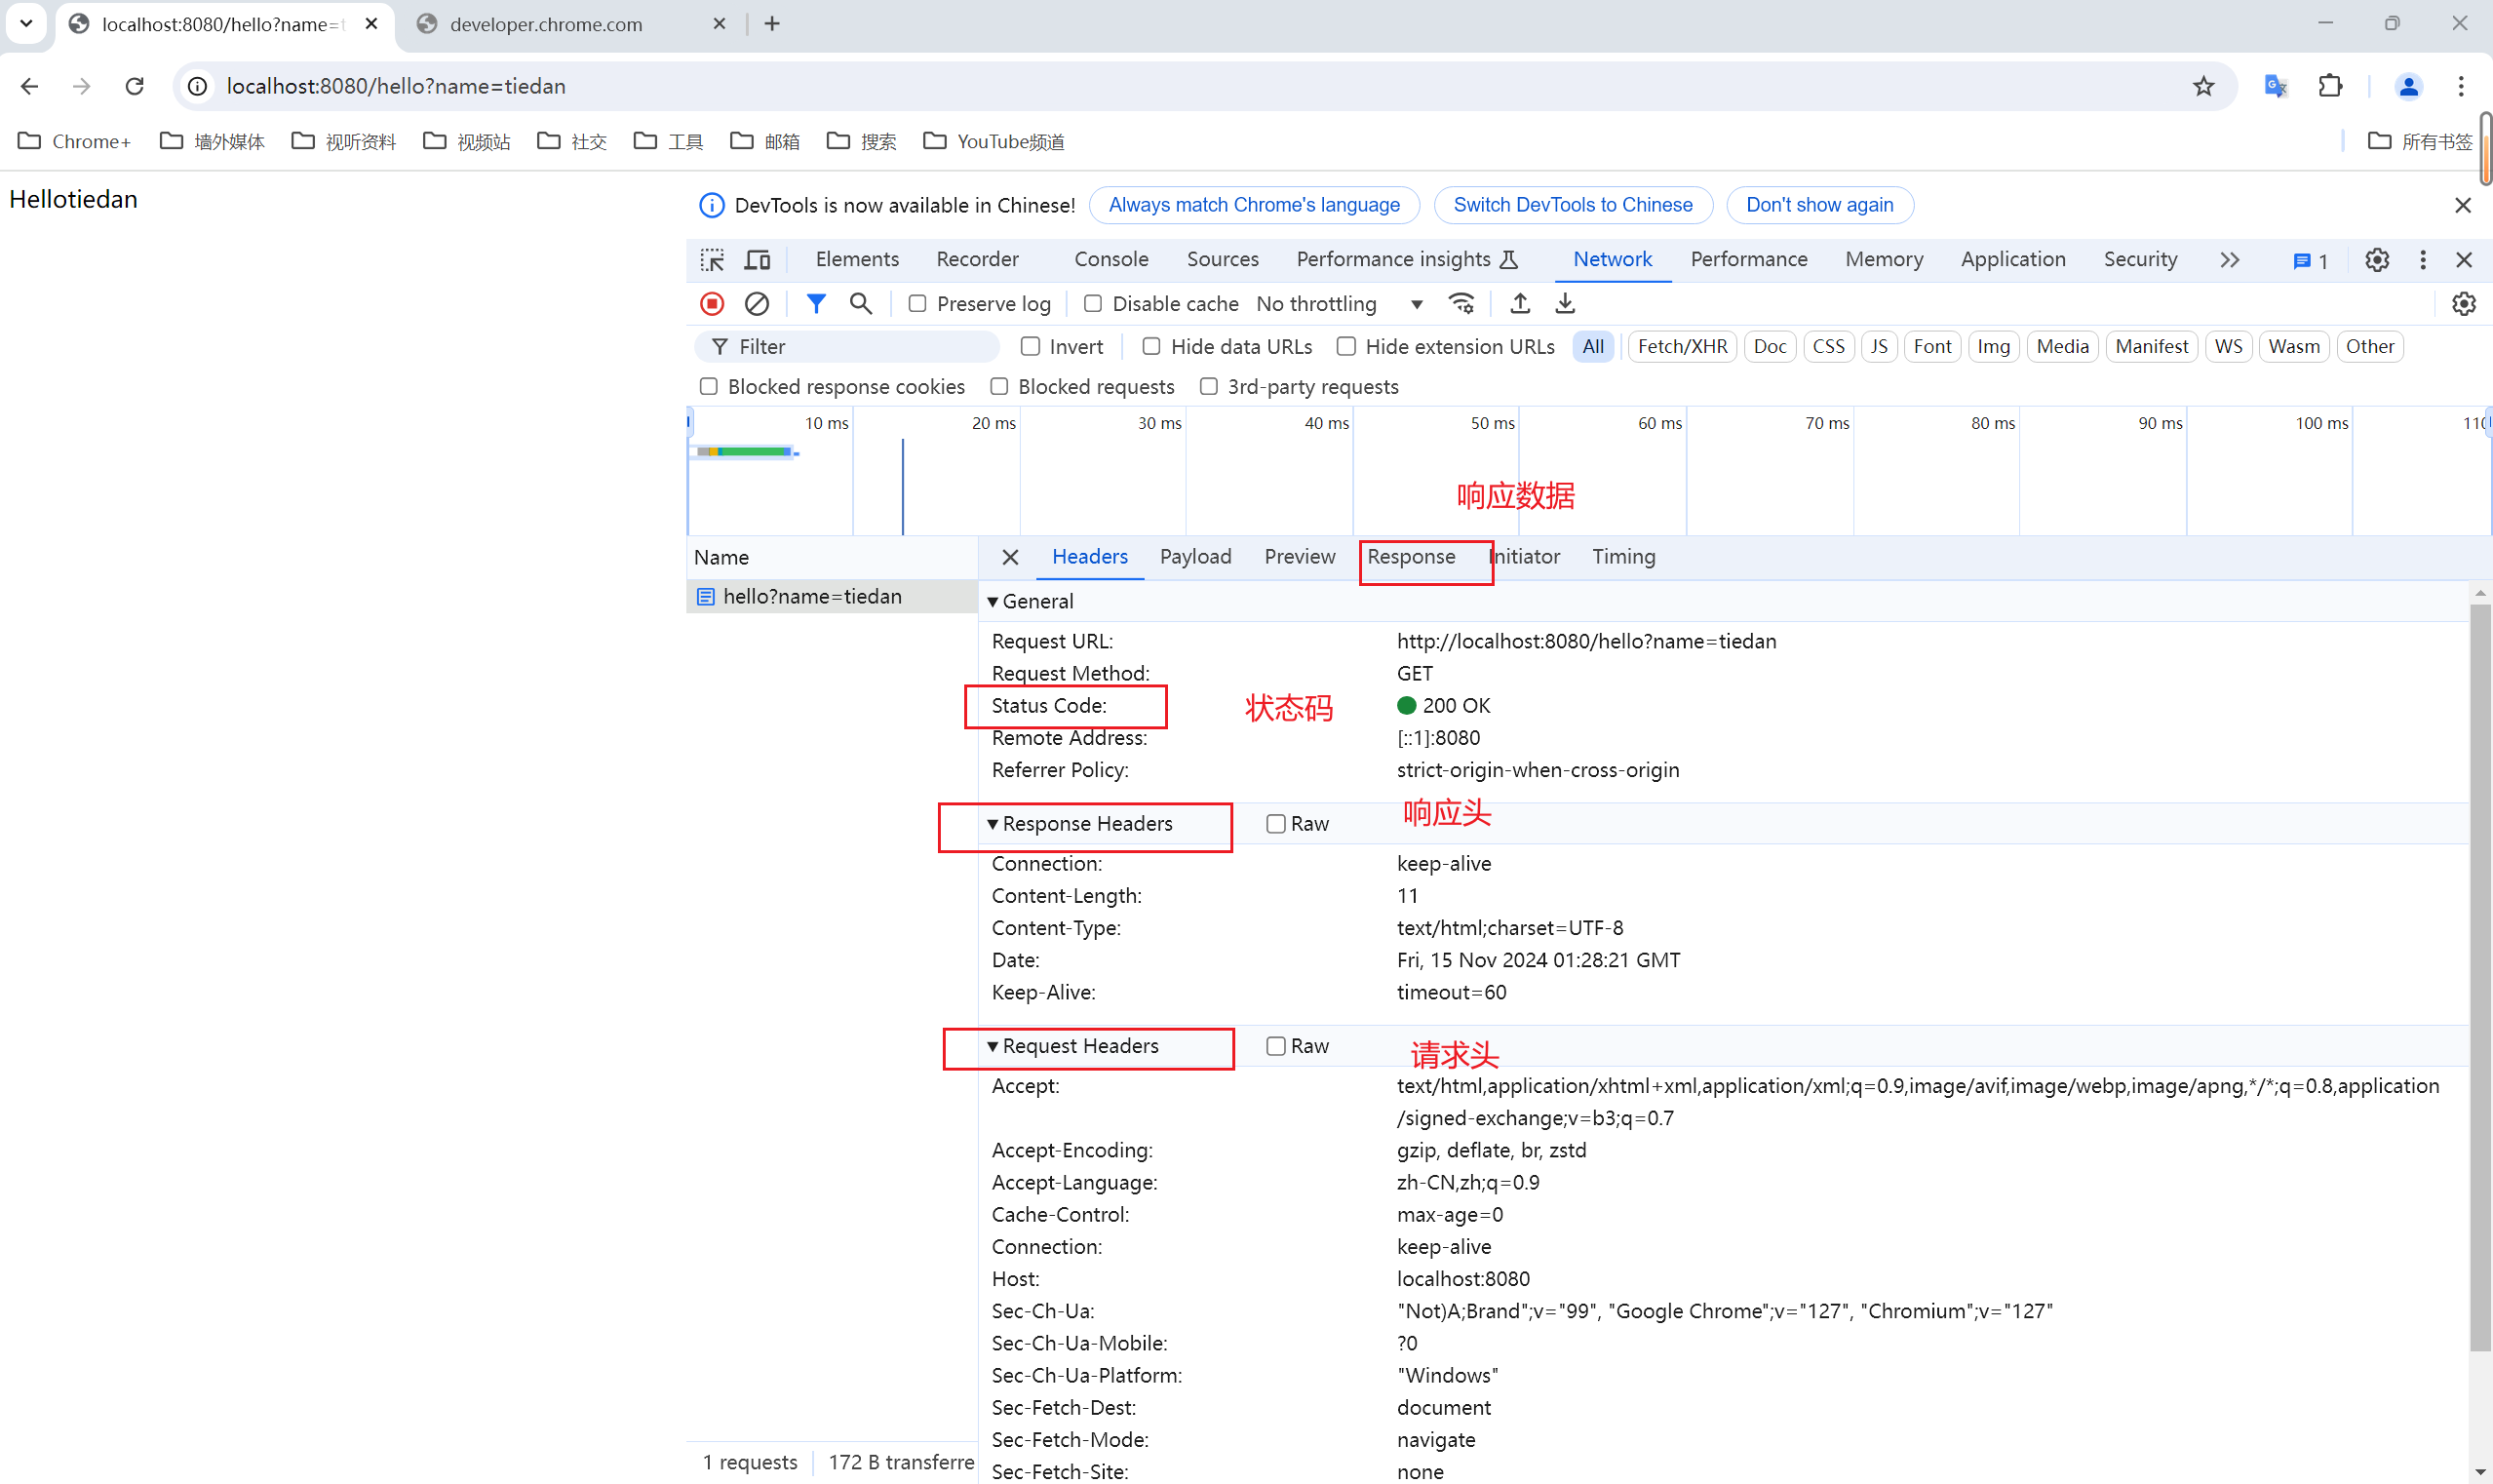The height and width of the screenshot is (1484, 2493).
Task: Collapse the General section
Action: coord(993,601)
